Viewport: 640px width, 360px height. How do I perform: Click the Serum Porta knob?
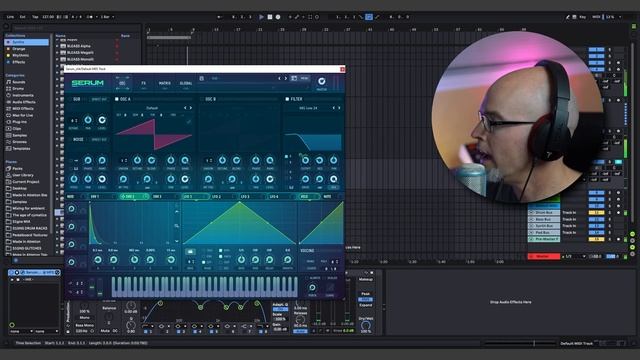click(312, 288)
